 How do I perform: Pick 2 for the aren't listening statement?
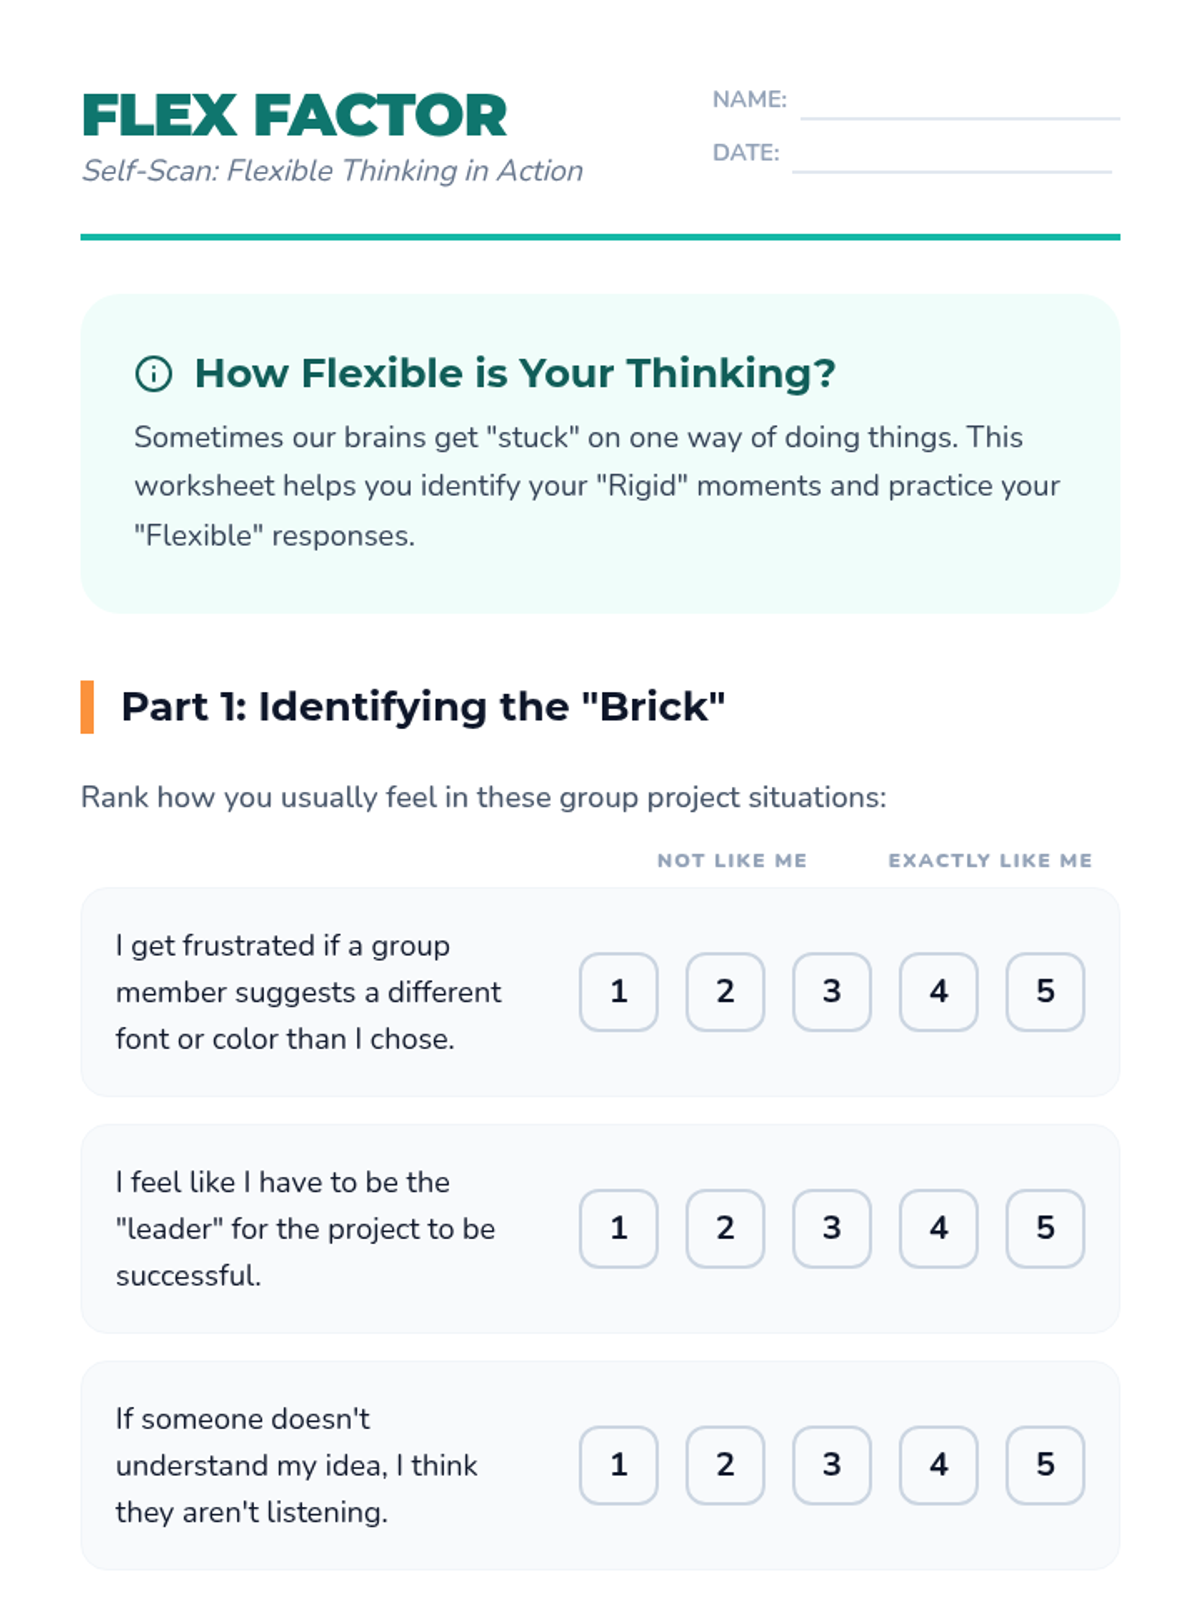[725, 1465]
